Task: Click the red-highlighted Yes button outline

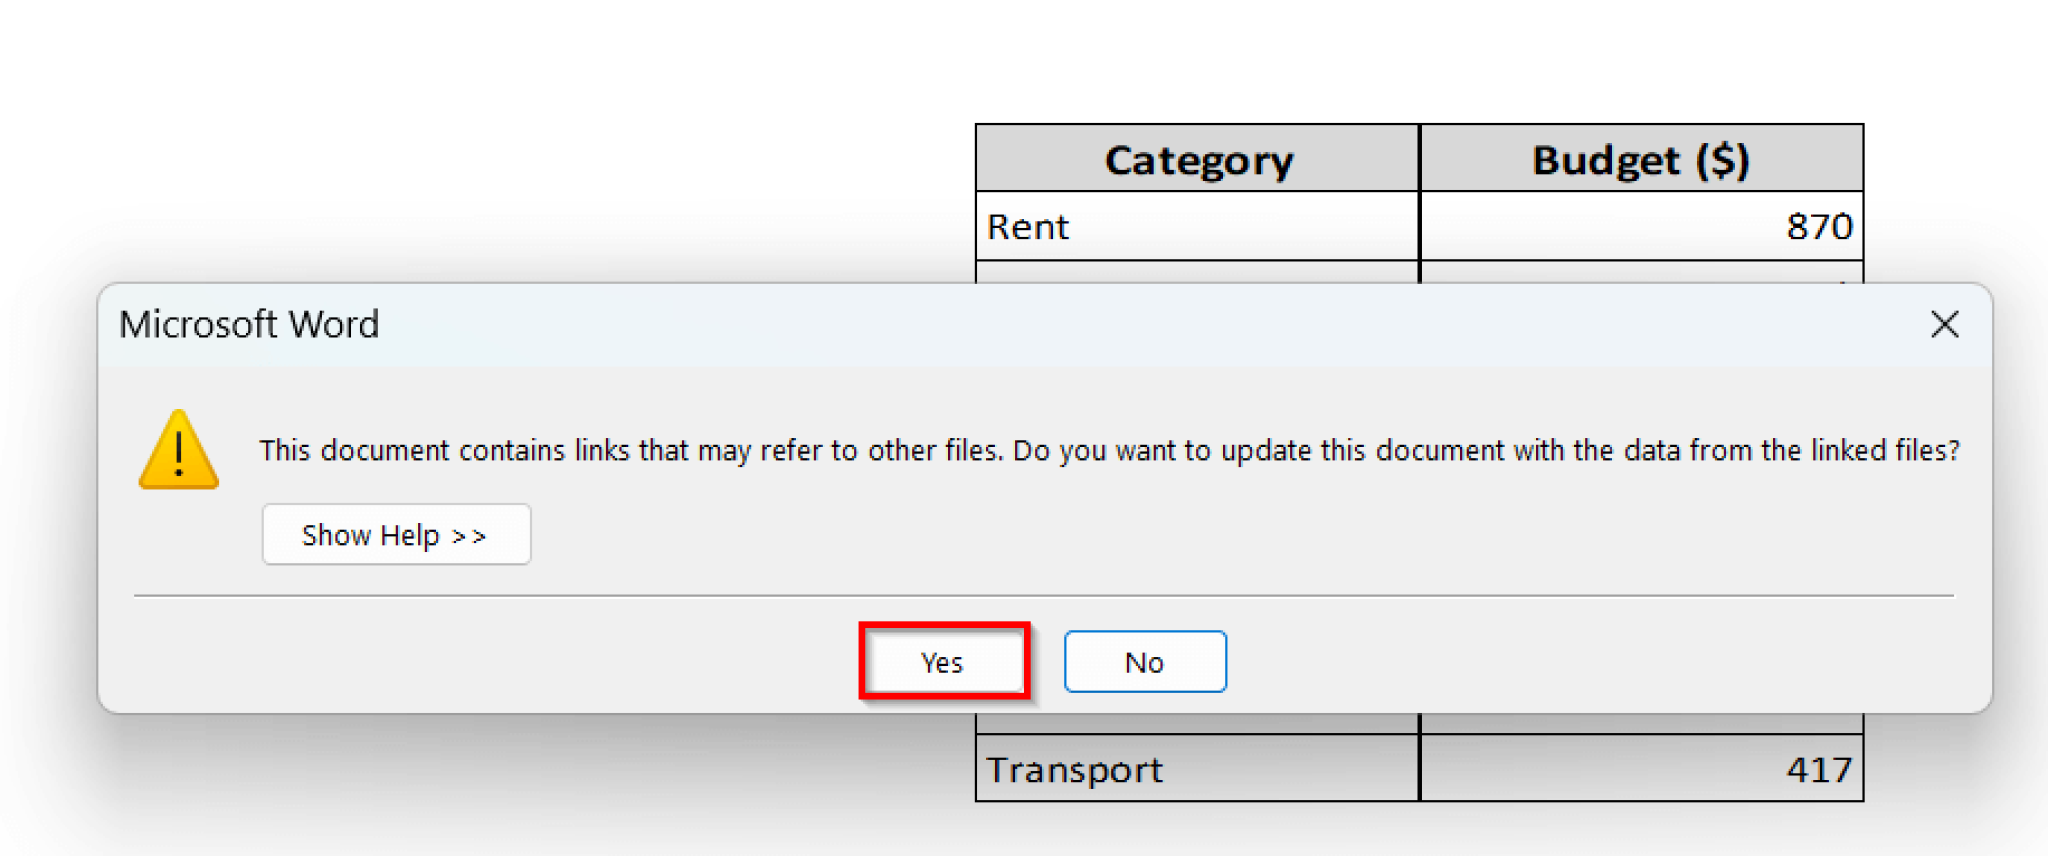Action: (x=944, y=625)
